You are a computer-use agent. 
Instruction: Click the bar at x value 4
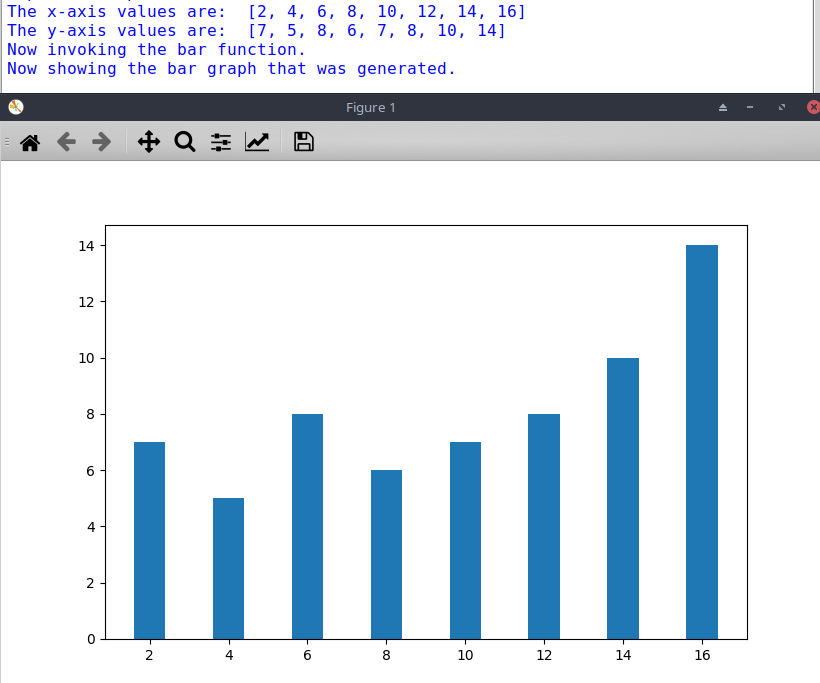click(229, 568)
